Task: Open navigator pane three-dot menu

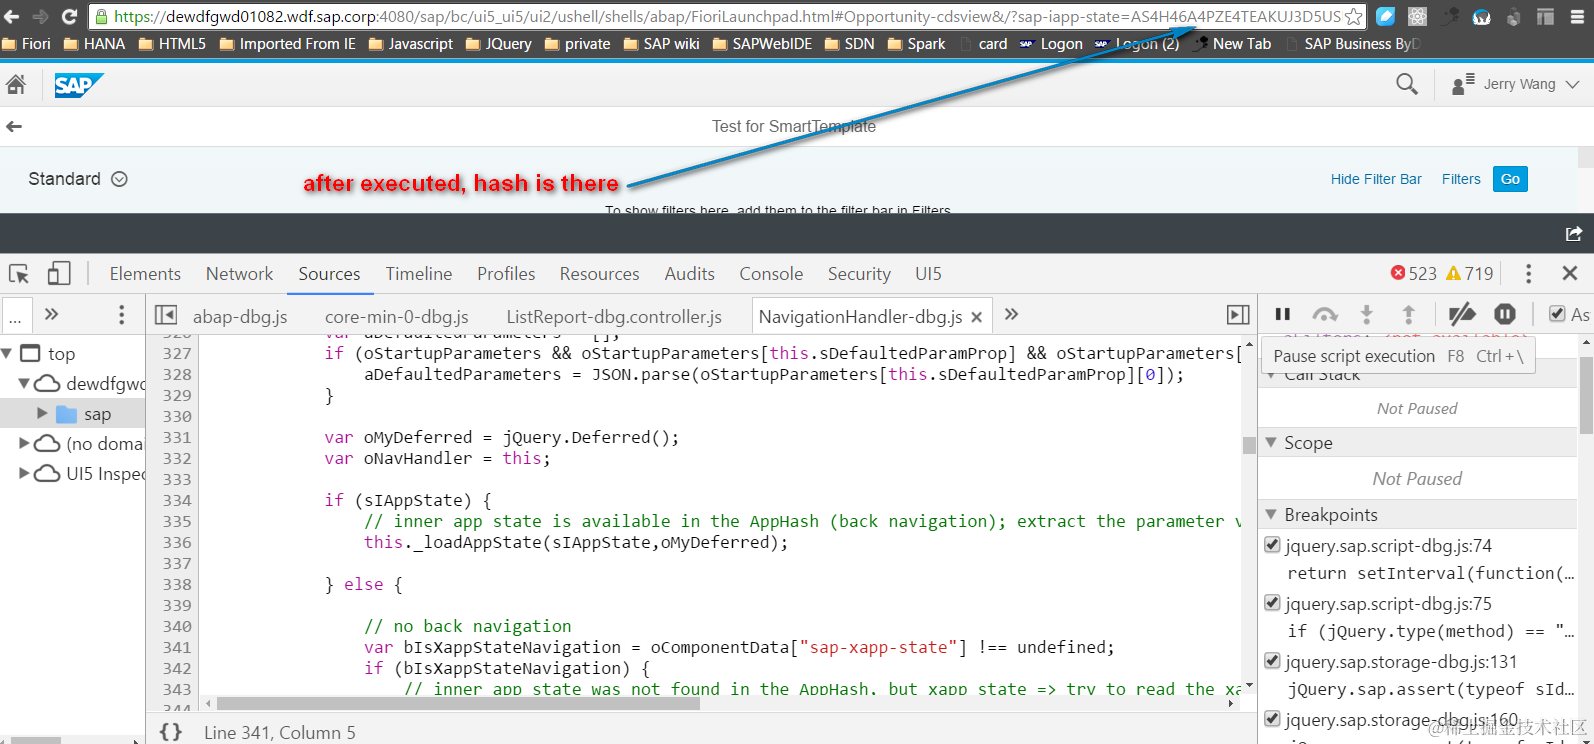Action: point(122,315)
